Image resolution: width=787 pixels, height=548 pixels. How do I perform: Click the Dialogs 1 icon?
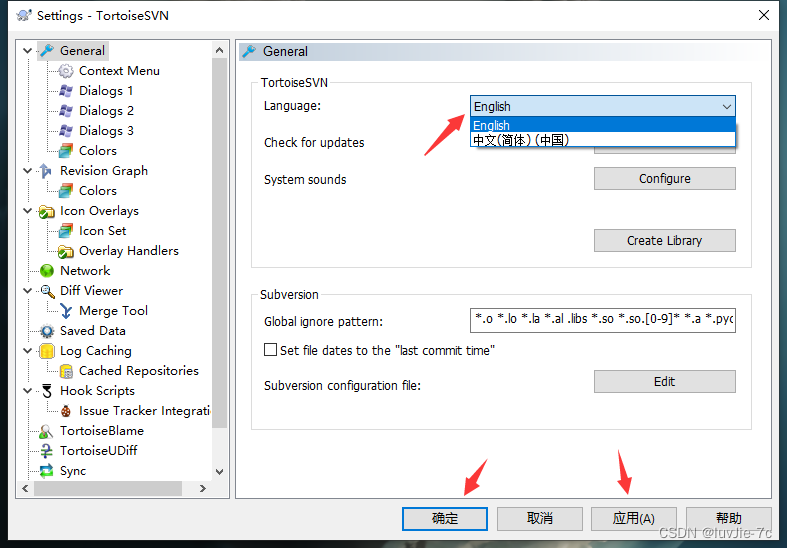[x=66, y=91]
